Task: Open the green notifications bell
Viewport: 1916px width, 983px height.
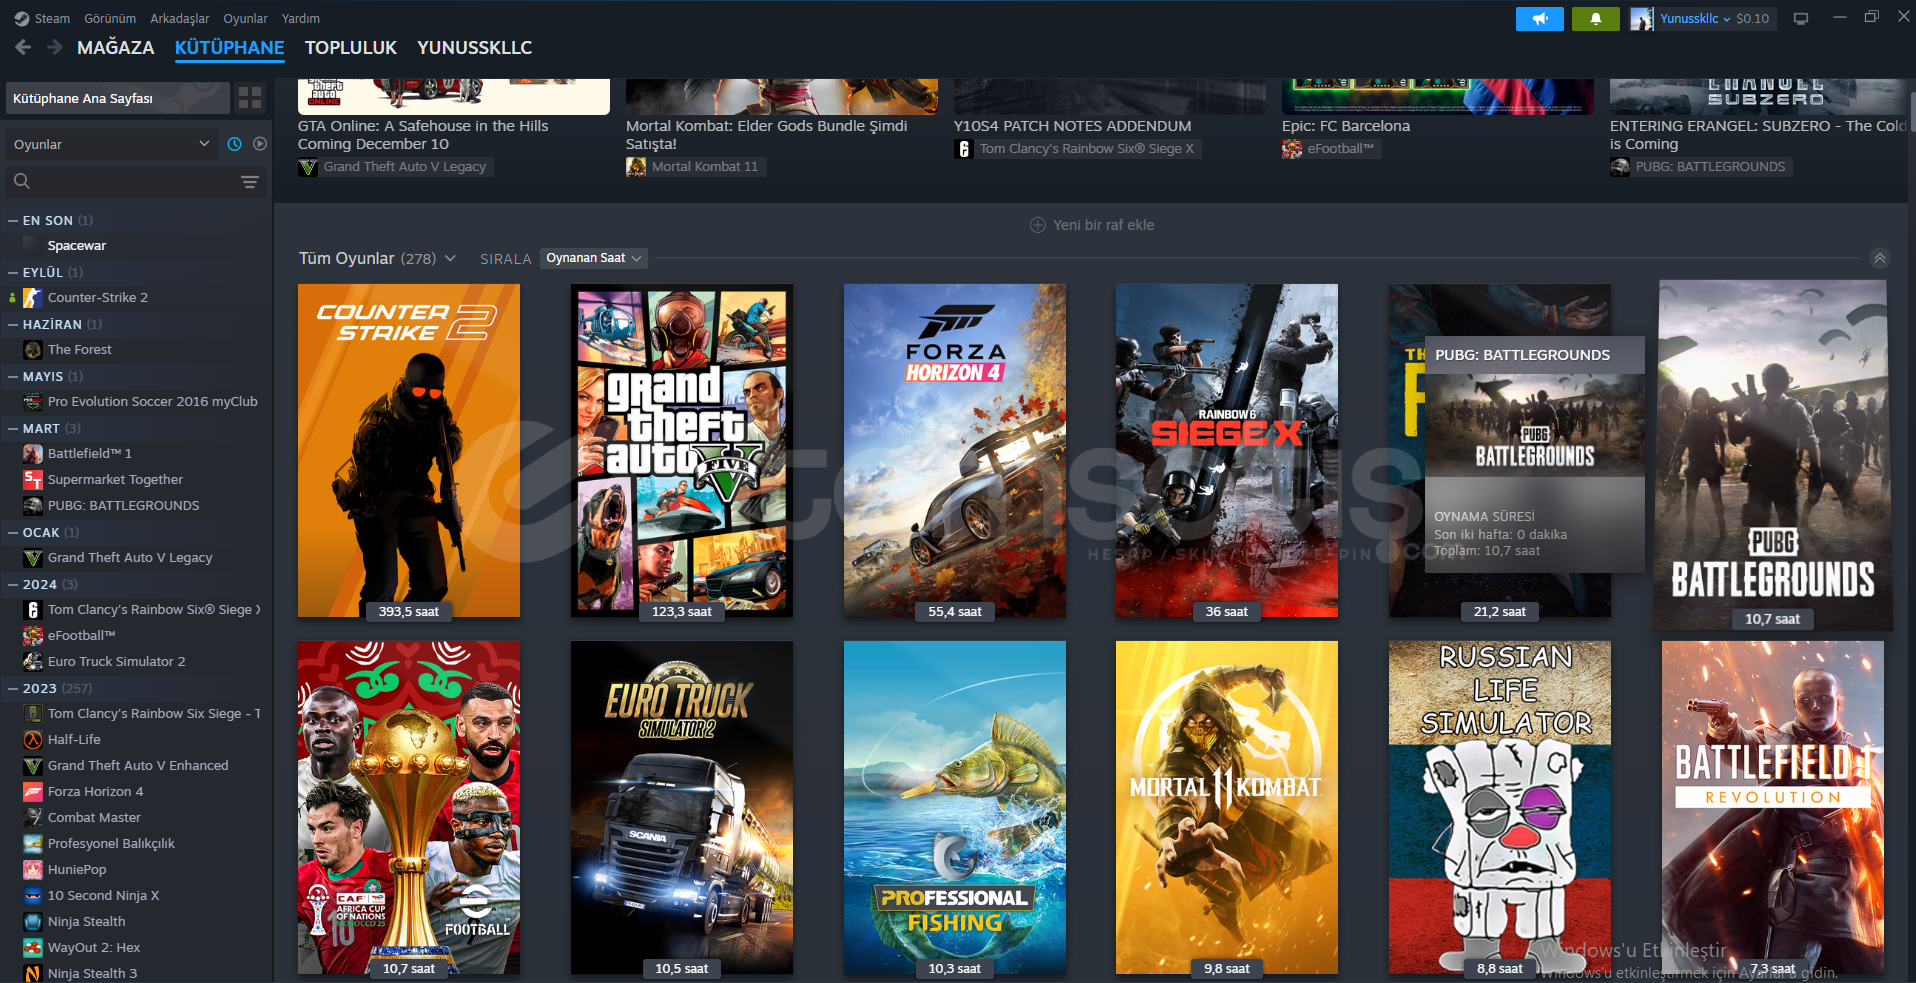Action: [1595, 18]
